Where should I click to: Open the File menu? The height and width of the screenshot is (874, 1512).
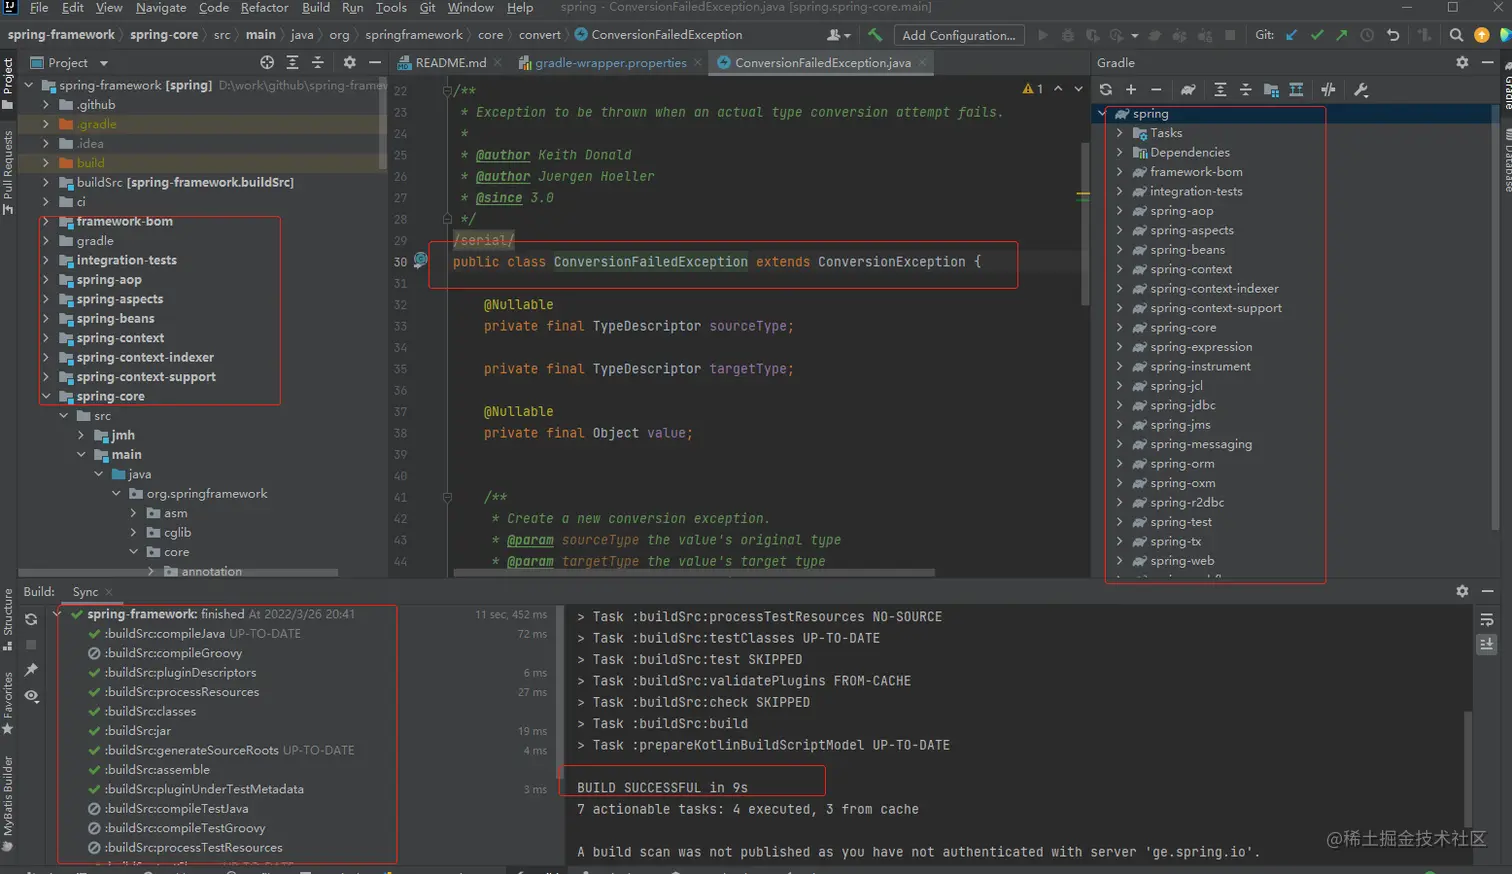pyautogui.click(x=39, y=7)
